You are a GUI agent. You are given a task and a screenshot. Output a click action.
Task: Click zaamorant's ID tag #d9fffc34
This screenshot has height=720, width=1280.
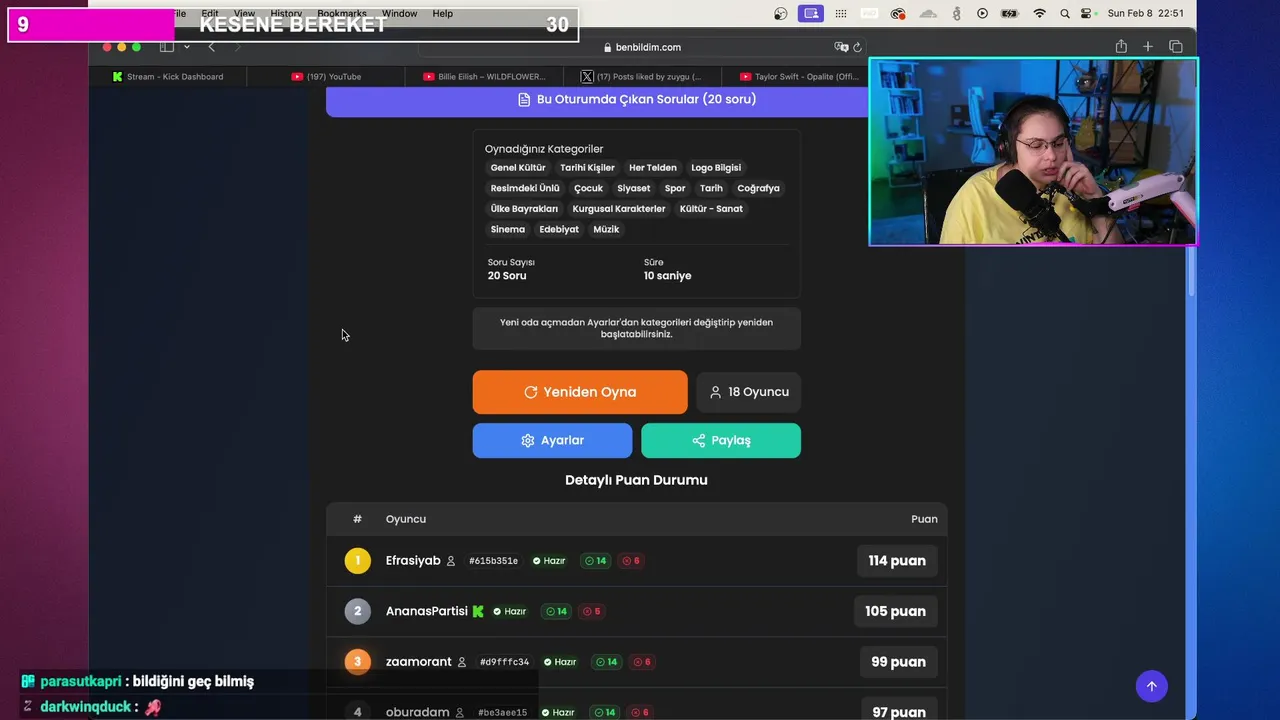click(x=504, y=662)
